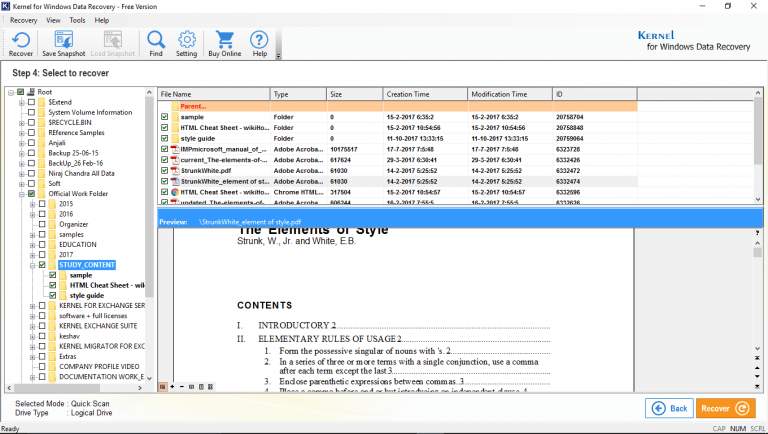Click the Save Snapshot toolbar icon
Screen dimensions: 768x434
pyautogui.click(x=64, y=40)
